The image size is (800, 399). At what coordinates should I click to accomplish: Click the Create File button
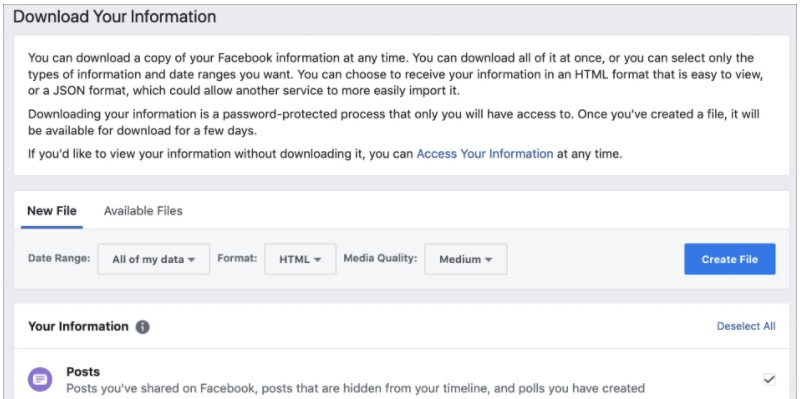[730, 259]
